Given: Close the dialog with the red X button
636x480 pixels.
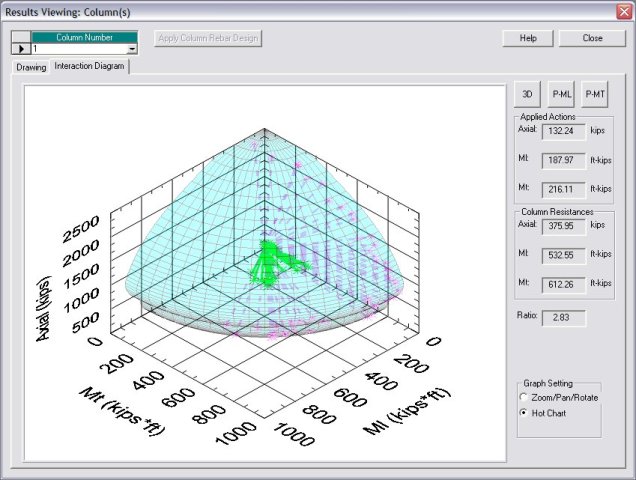Looking at the screenshot, I should [x=624, y=12].
